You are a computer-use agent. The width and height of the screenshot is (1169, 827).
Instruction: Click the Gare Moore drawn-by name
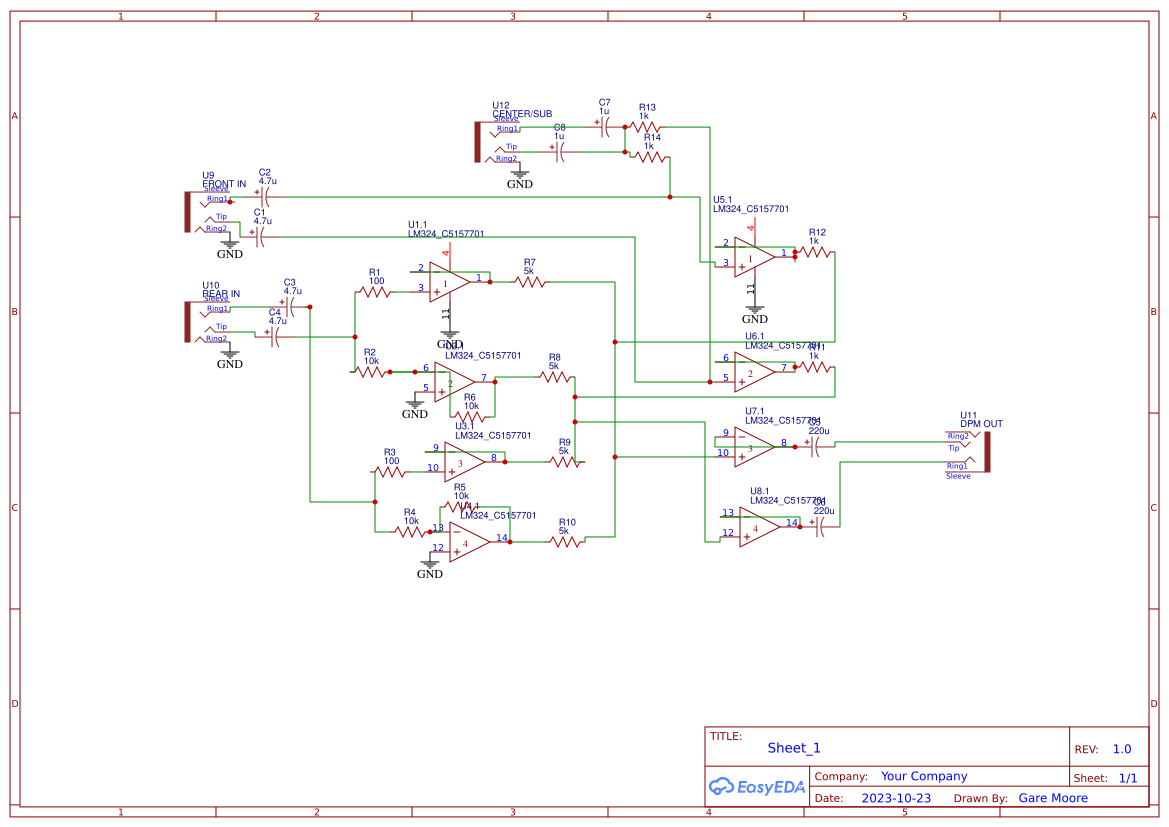1052,798
